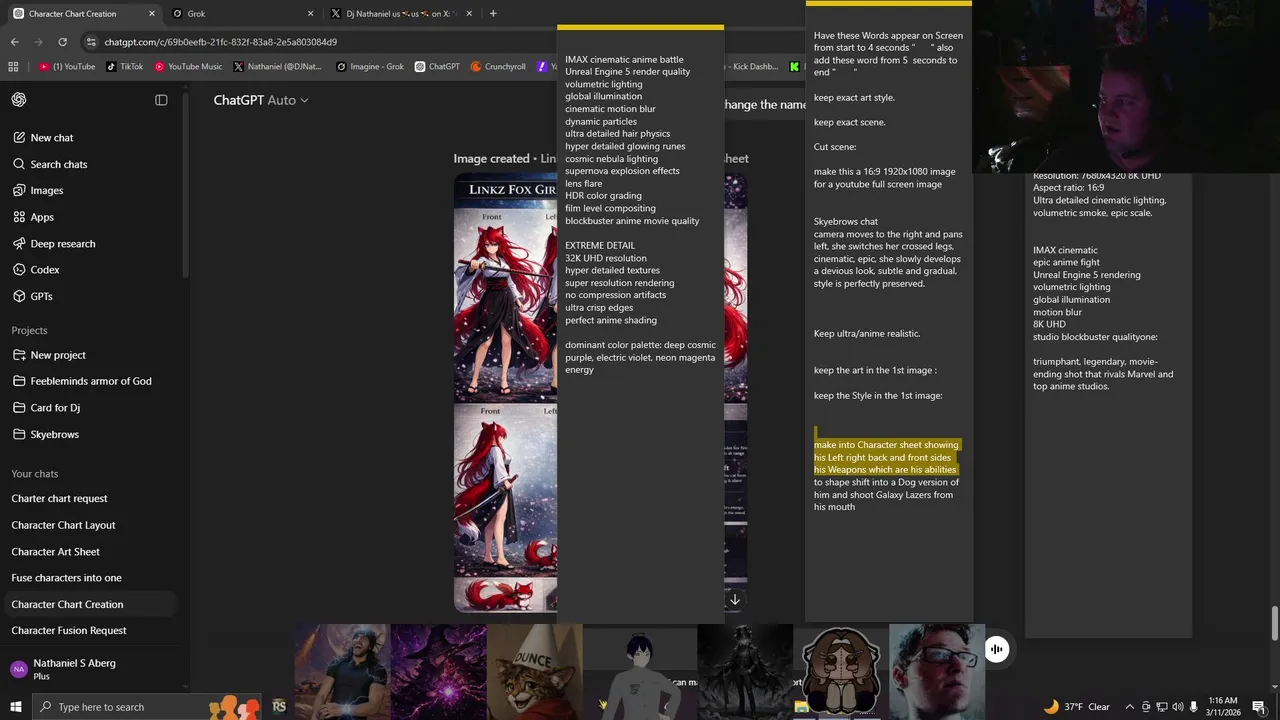Open the volume control in system tray
The width and height of the screenshot is (1280, 720).
click(1177, 707)
